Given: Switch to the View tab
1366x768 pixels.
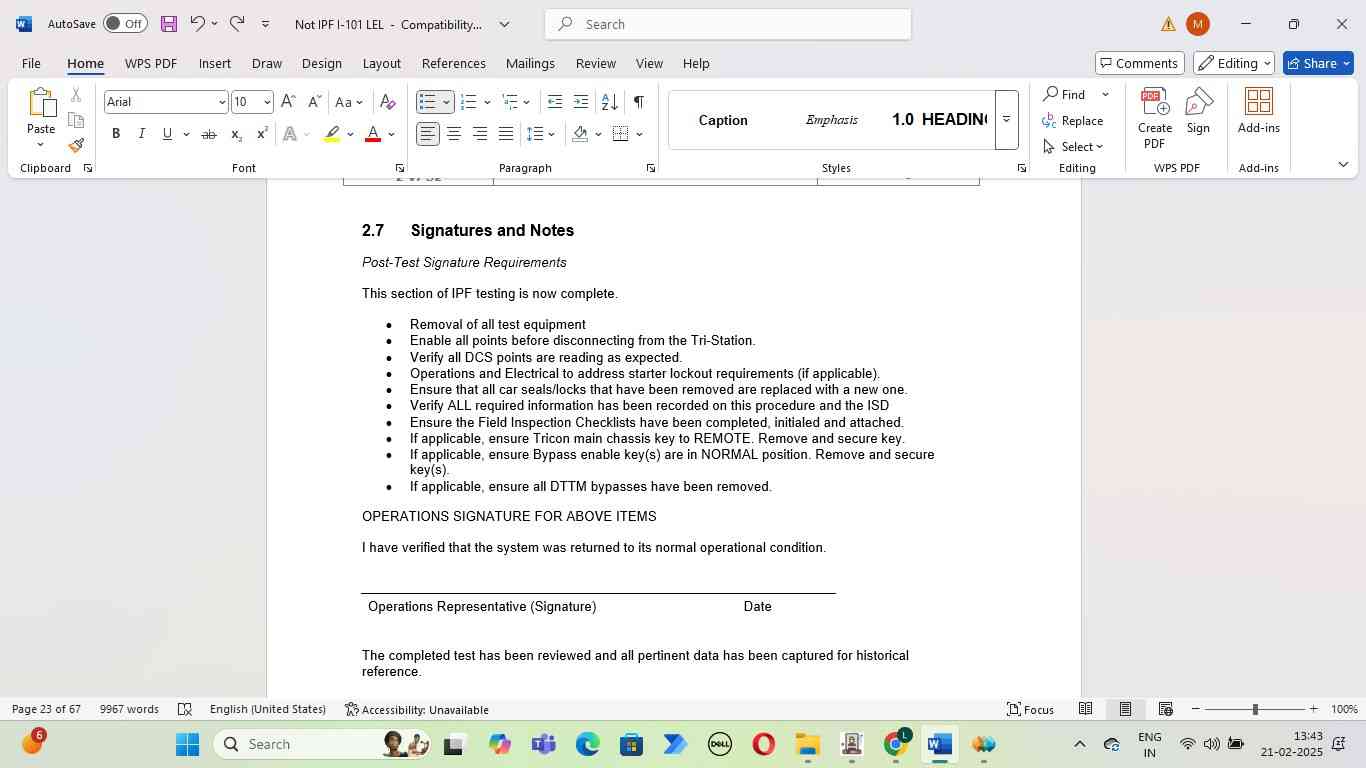Looking at the screenshot, I should click(649, 63).
